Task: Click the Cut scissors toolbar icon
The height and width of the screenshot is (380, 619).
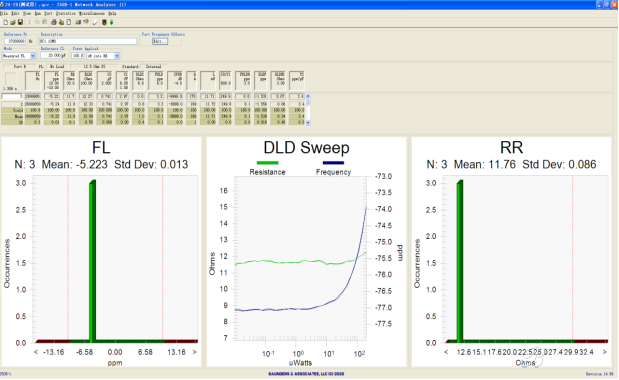Action: point(30,22)
